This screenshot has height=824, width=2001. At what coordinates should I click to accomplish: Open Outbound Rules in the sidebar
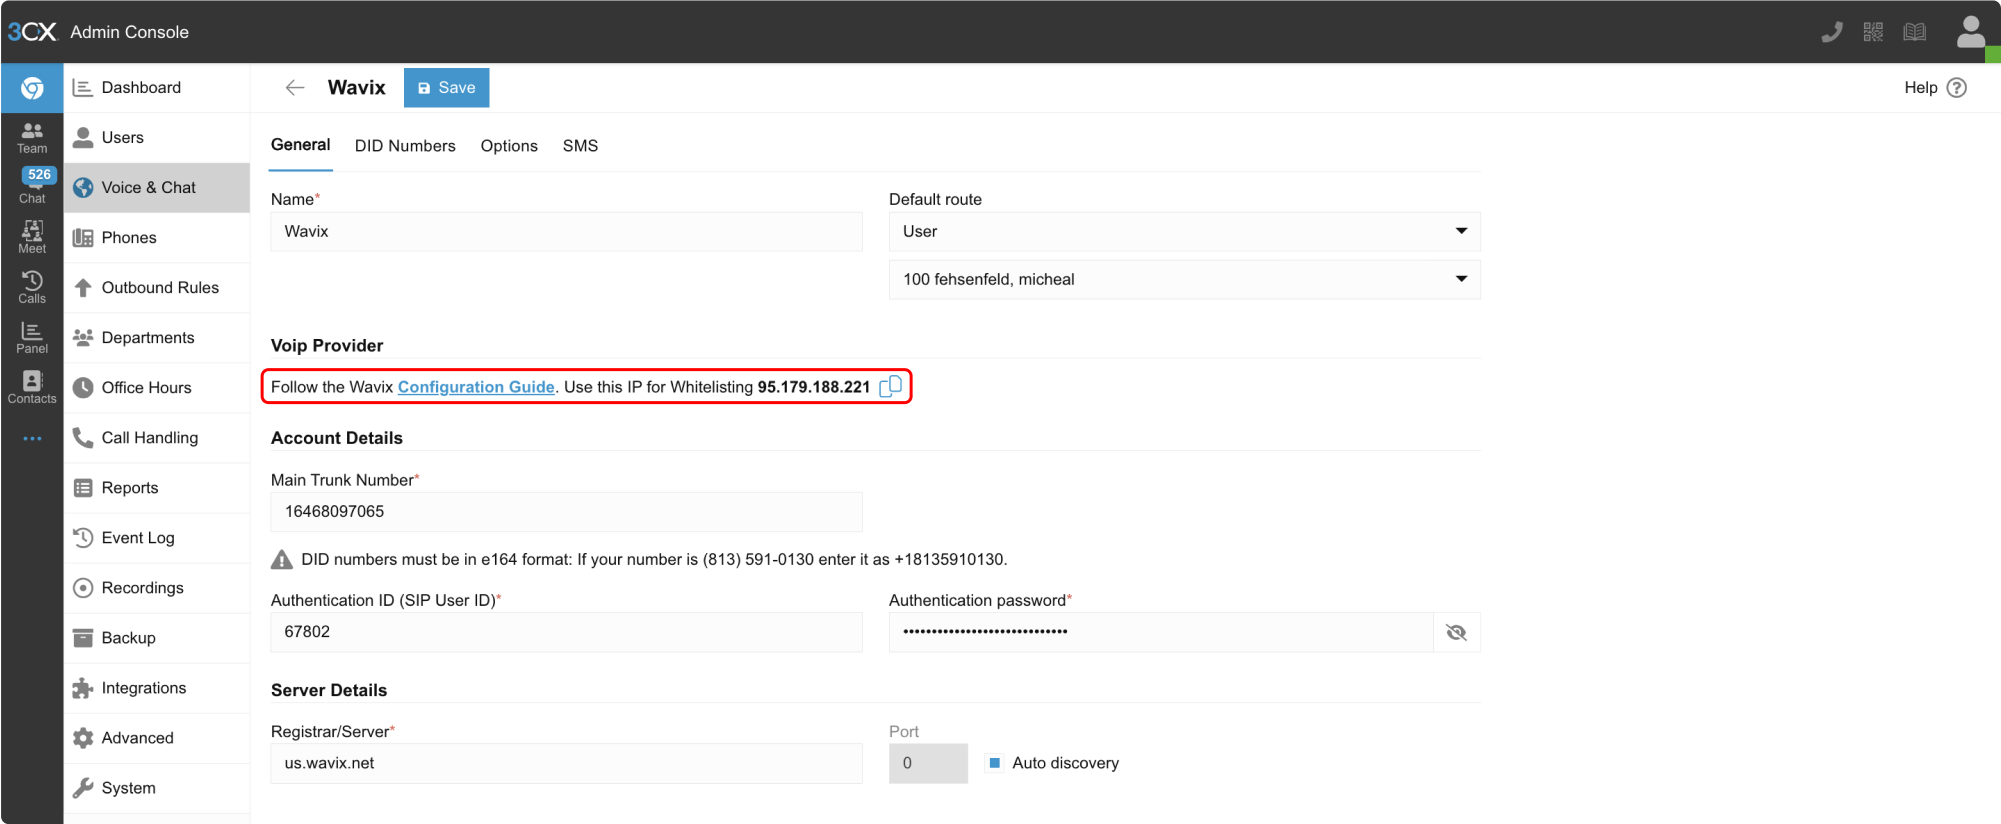click(x=159, y=288)
